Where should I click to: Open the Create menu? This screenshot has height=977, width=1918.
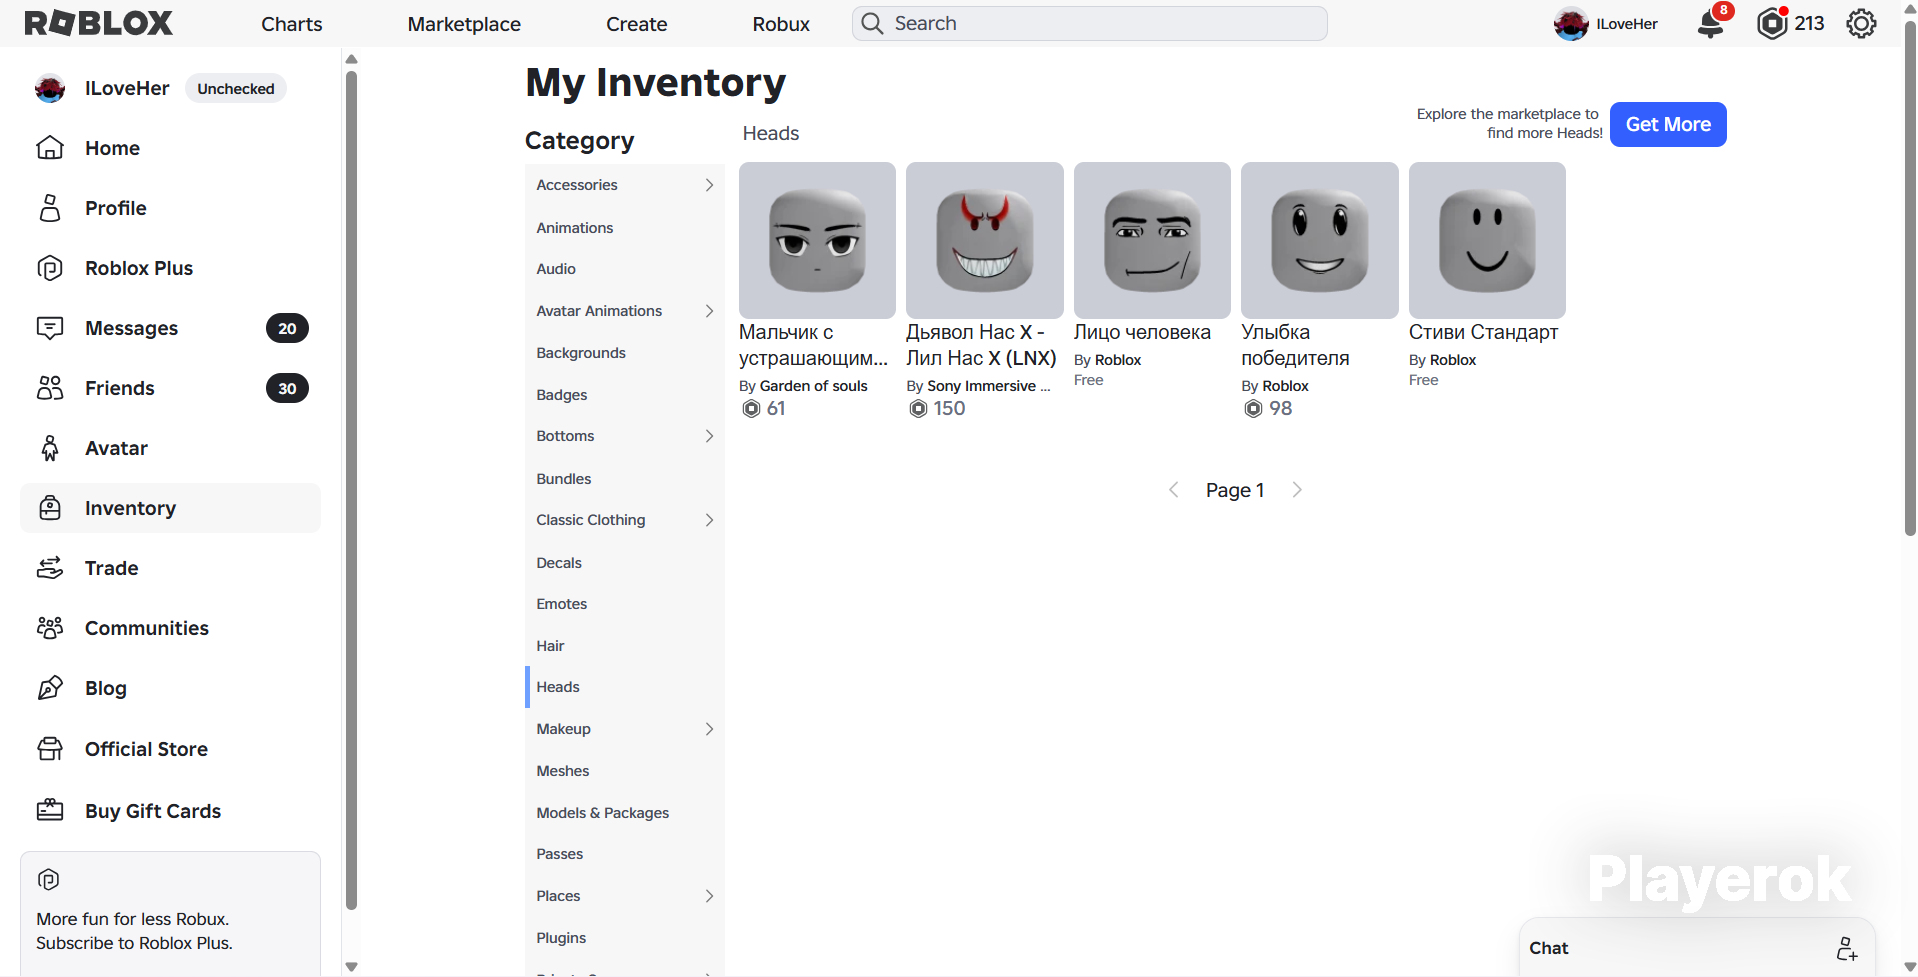tap(637, 24)
